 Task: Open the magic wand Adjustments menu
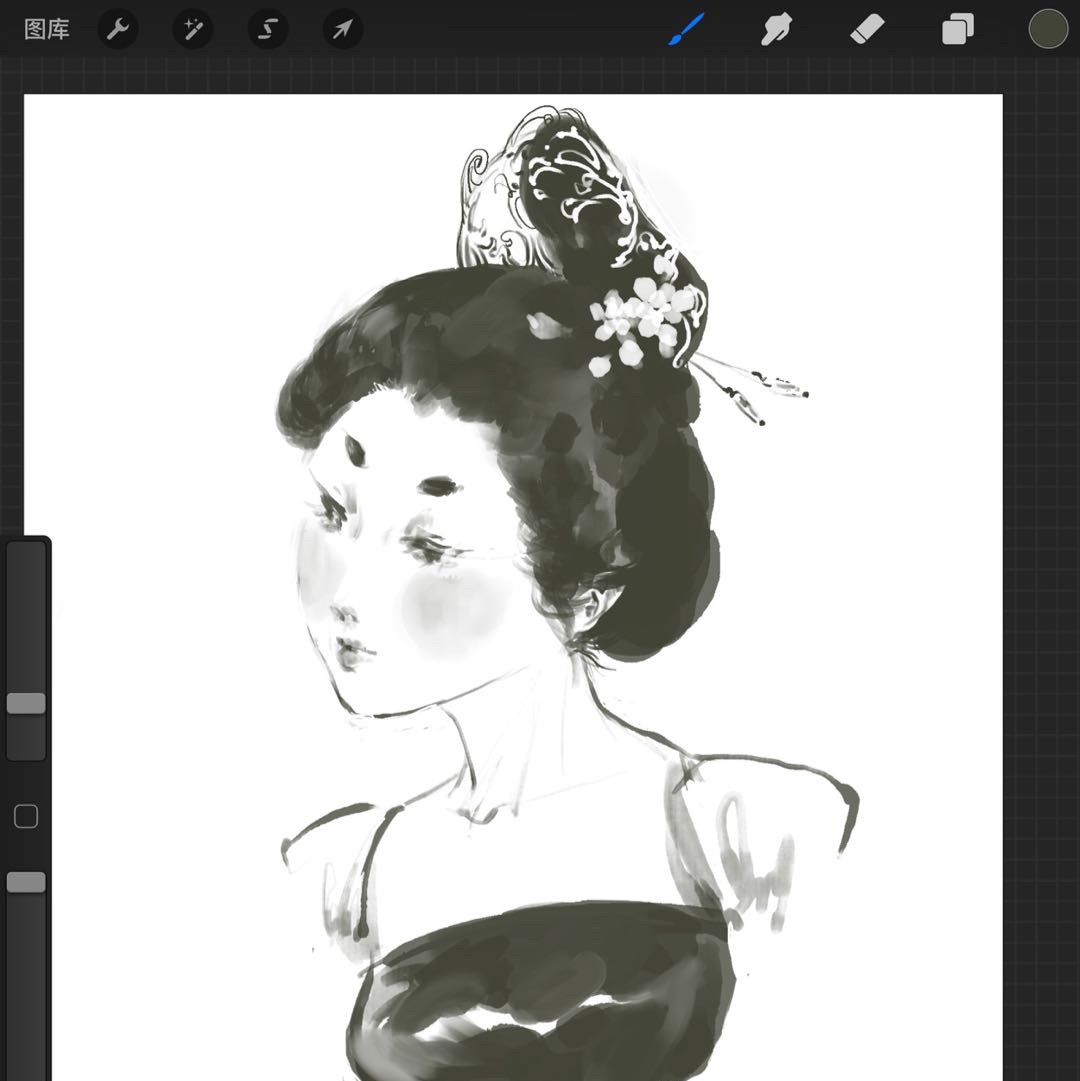tap(193, 30)
